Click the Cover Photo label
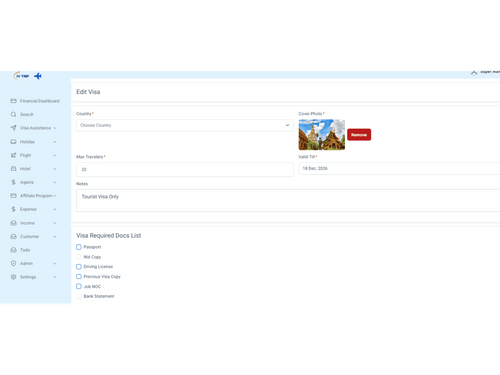 pyautogui.click(x=310, y=114)
